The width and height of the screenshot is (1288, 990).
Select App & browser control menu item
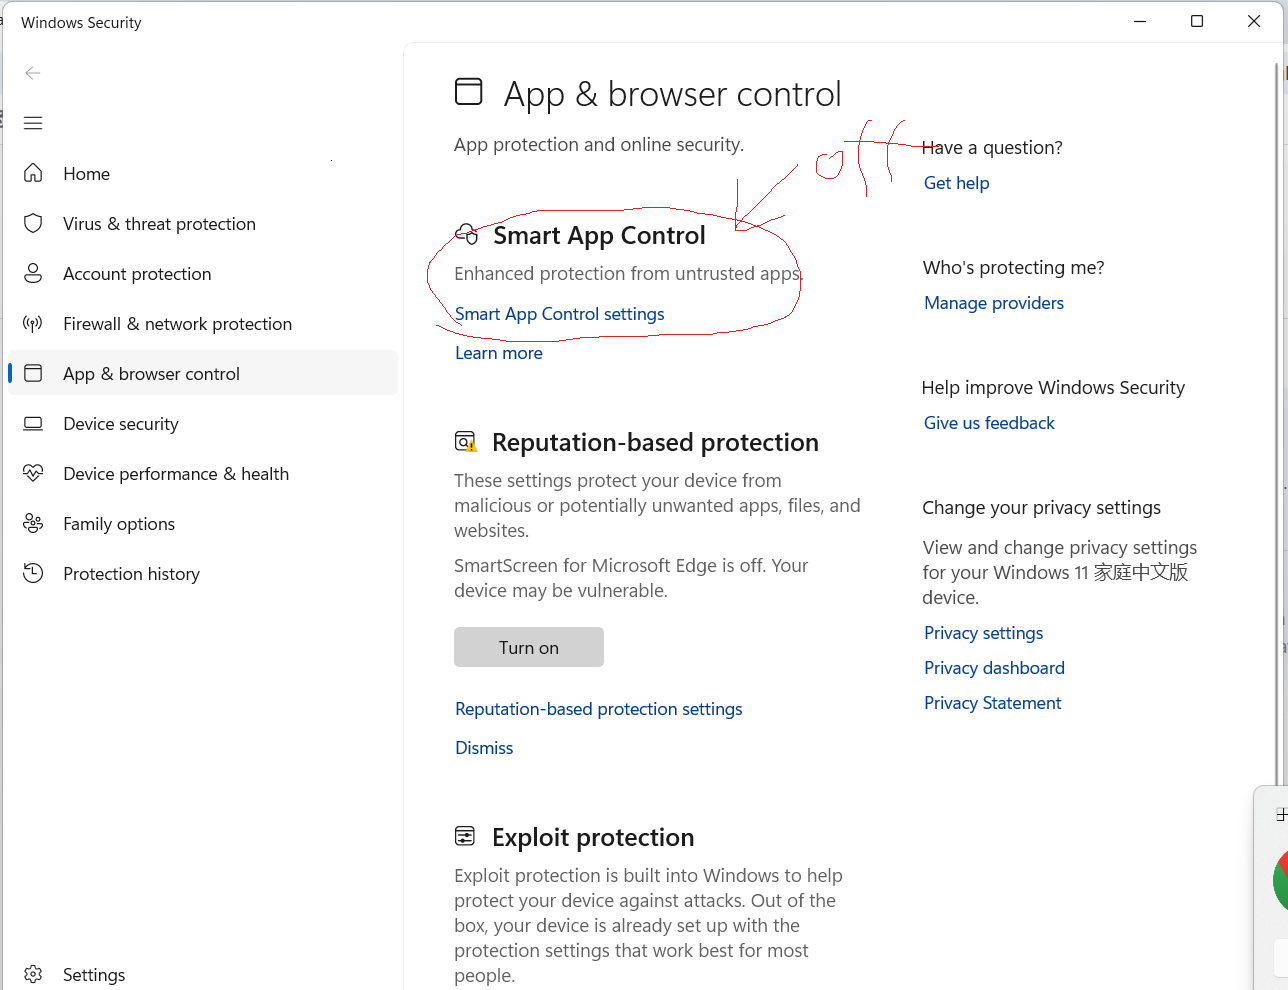click(151, 374)
